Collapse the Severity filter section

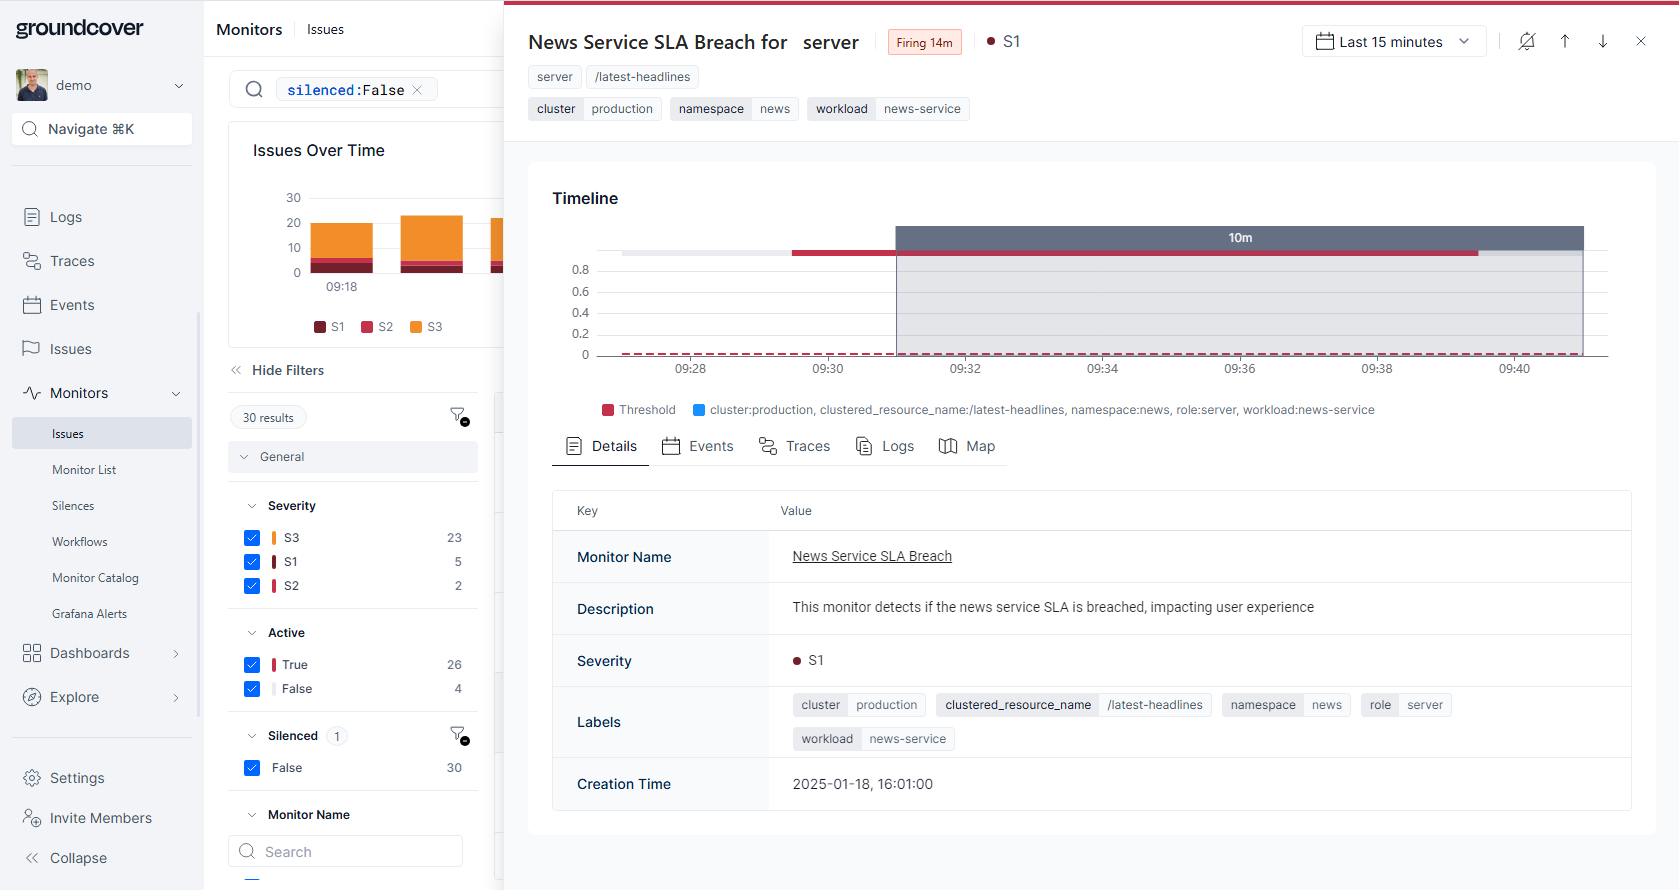252,506
